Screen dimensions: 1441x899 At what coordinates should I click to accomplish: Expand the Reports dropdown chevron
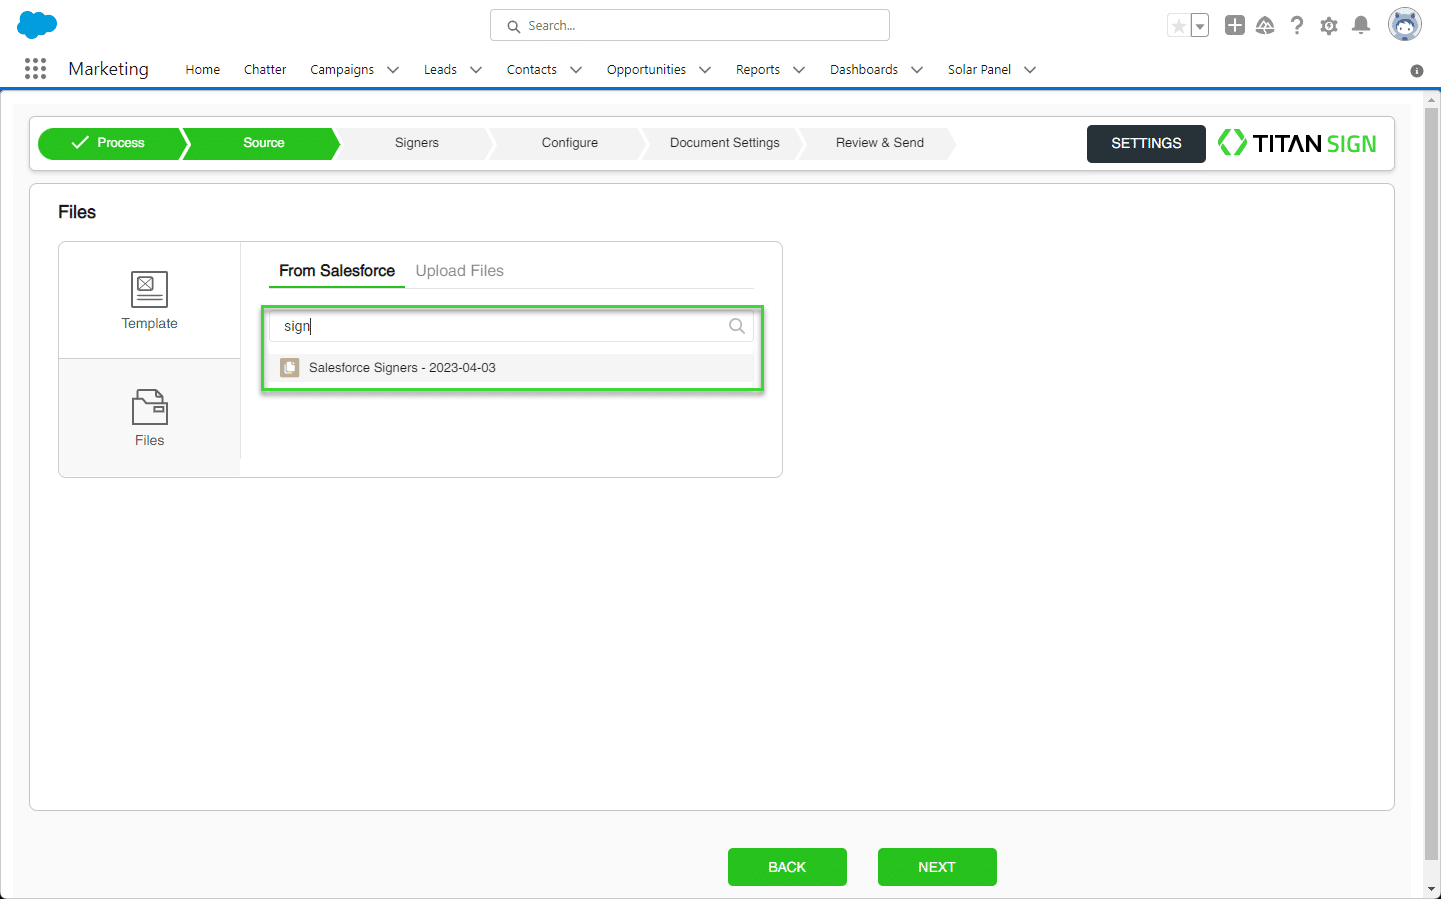(799, 70)
